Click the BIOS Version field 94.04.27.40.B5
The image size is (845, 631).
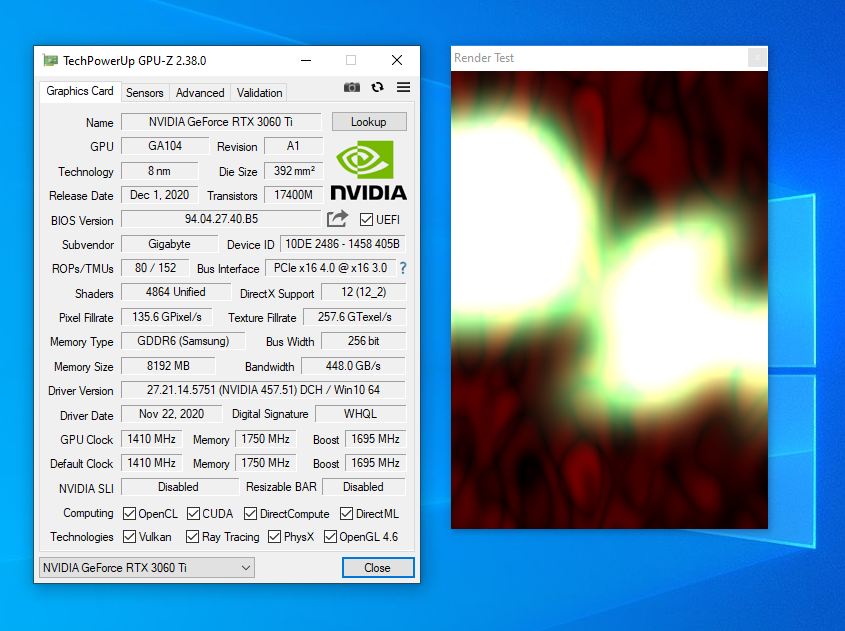(221, 219)
